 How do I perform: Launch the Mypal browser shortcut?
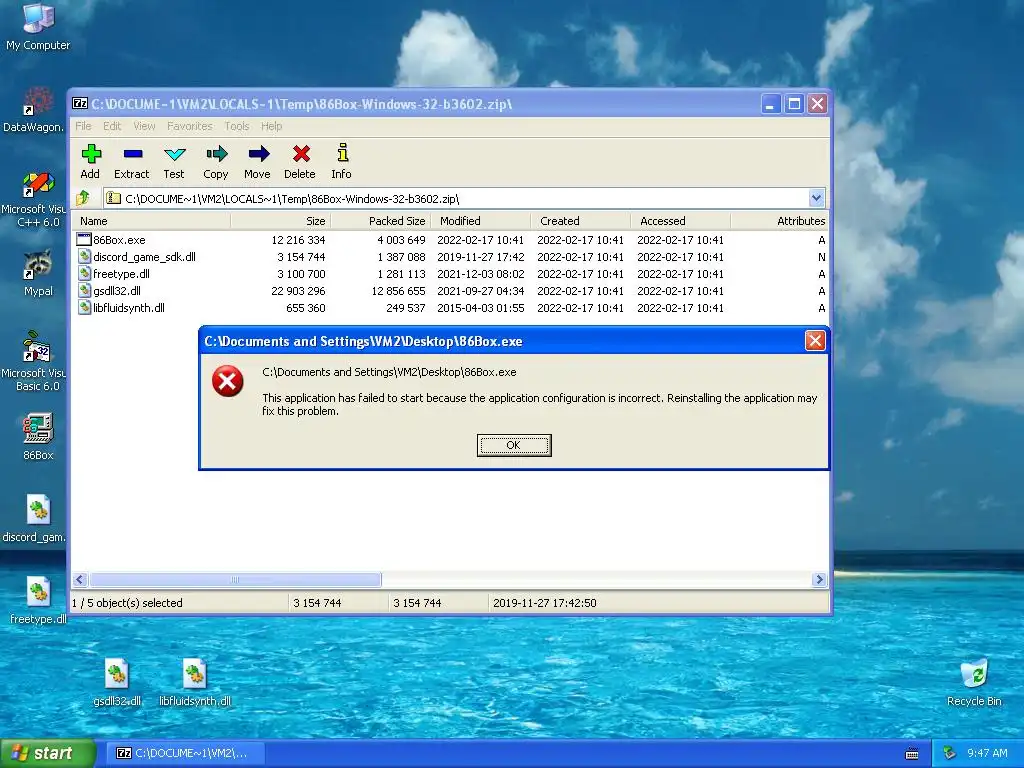(x=38, y=273)
